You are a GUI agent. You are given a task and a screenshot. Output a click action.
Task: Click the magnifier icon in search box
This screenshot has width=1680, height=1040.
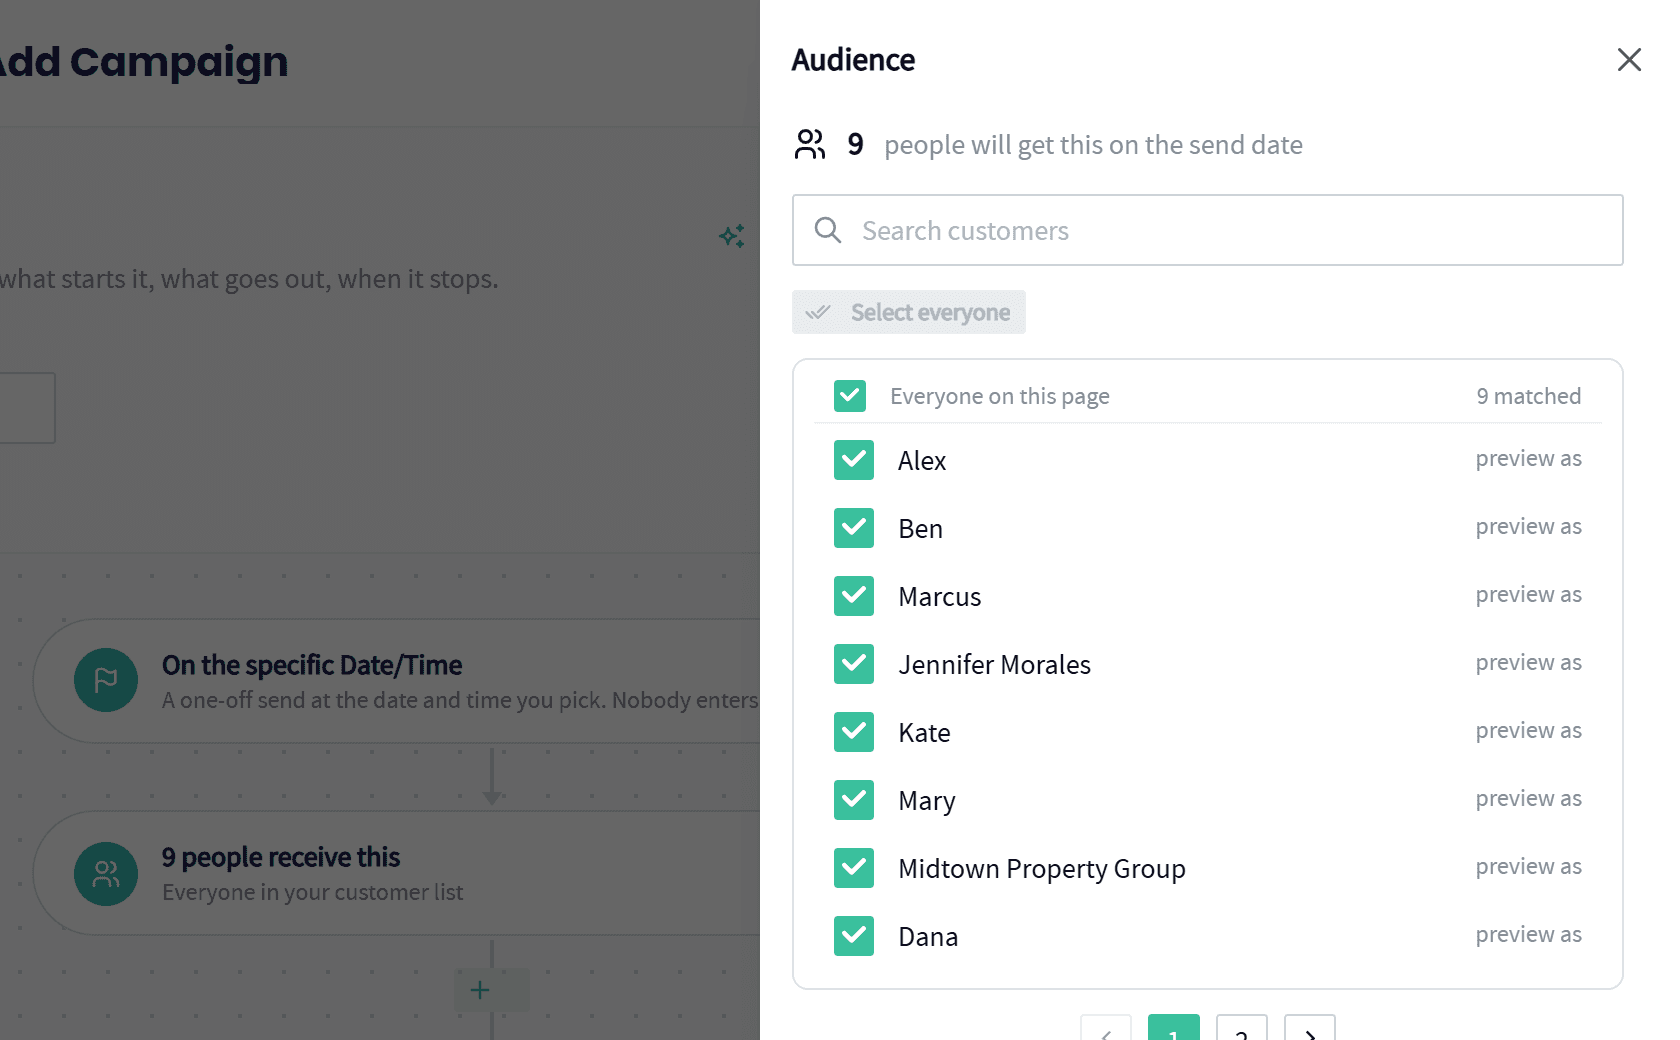[828, 230]
